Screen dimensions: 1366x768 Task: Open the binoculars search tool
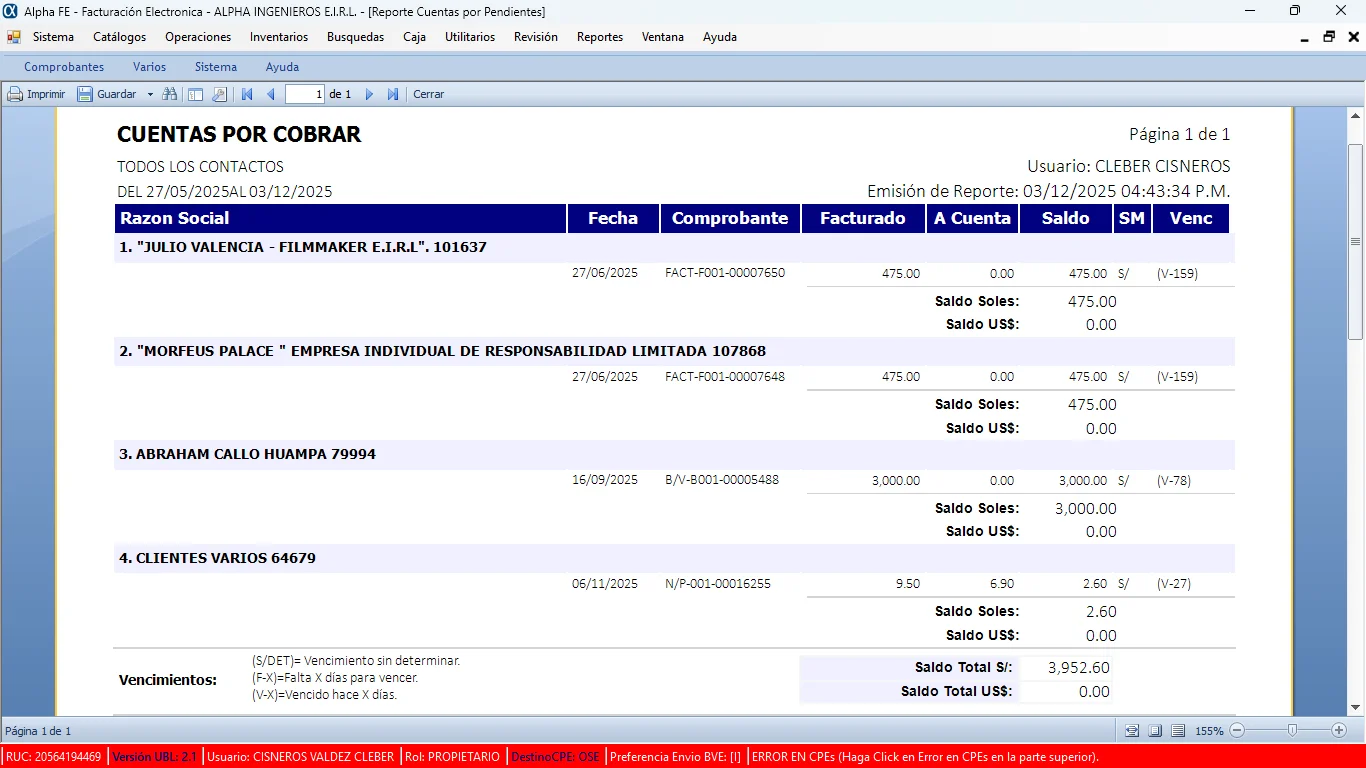[170, 94]
